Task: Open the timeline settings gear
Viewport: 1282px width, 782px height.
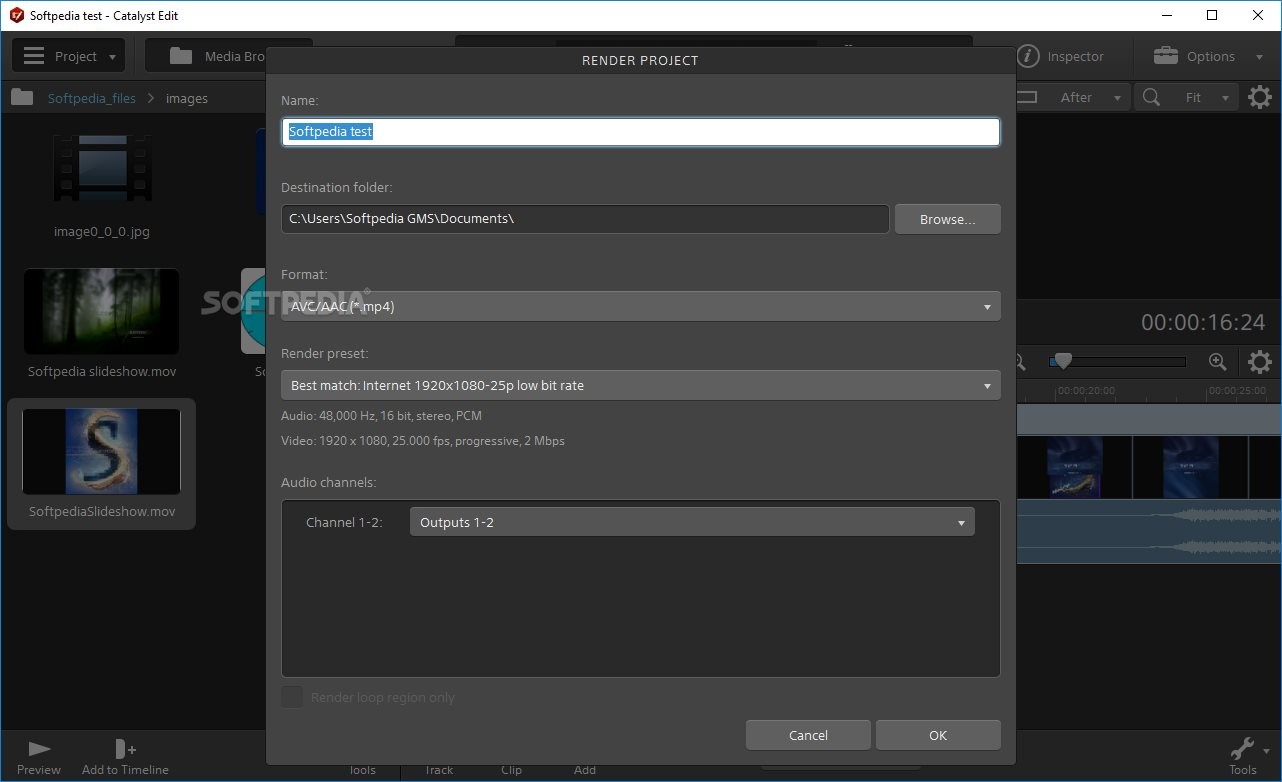Action: [1260, 362]
